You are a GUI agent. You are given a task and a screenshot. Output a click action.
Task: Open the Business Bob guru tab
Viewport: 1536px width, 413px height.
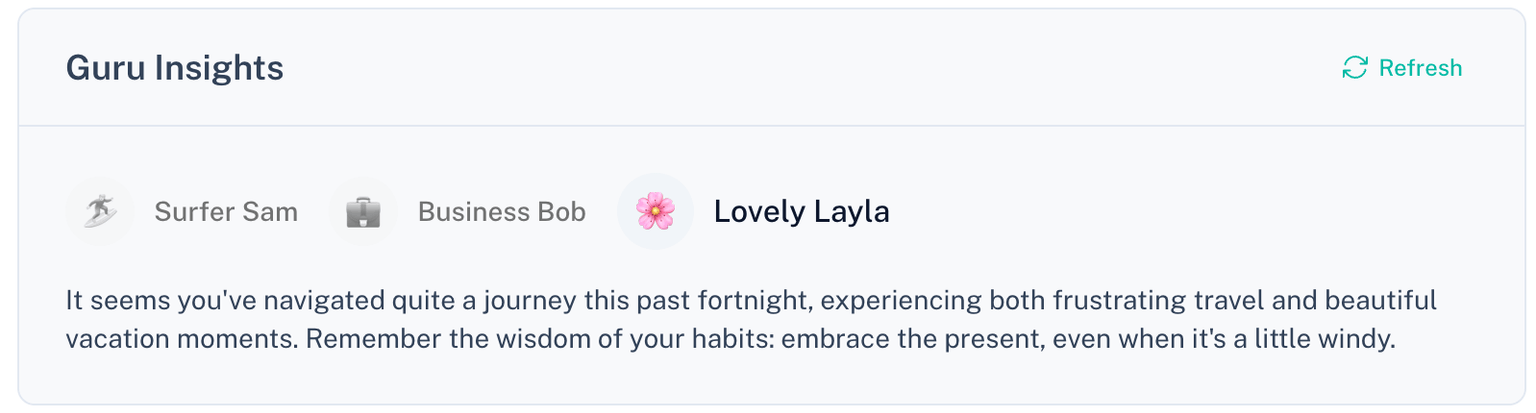[501, 212]
